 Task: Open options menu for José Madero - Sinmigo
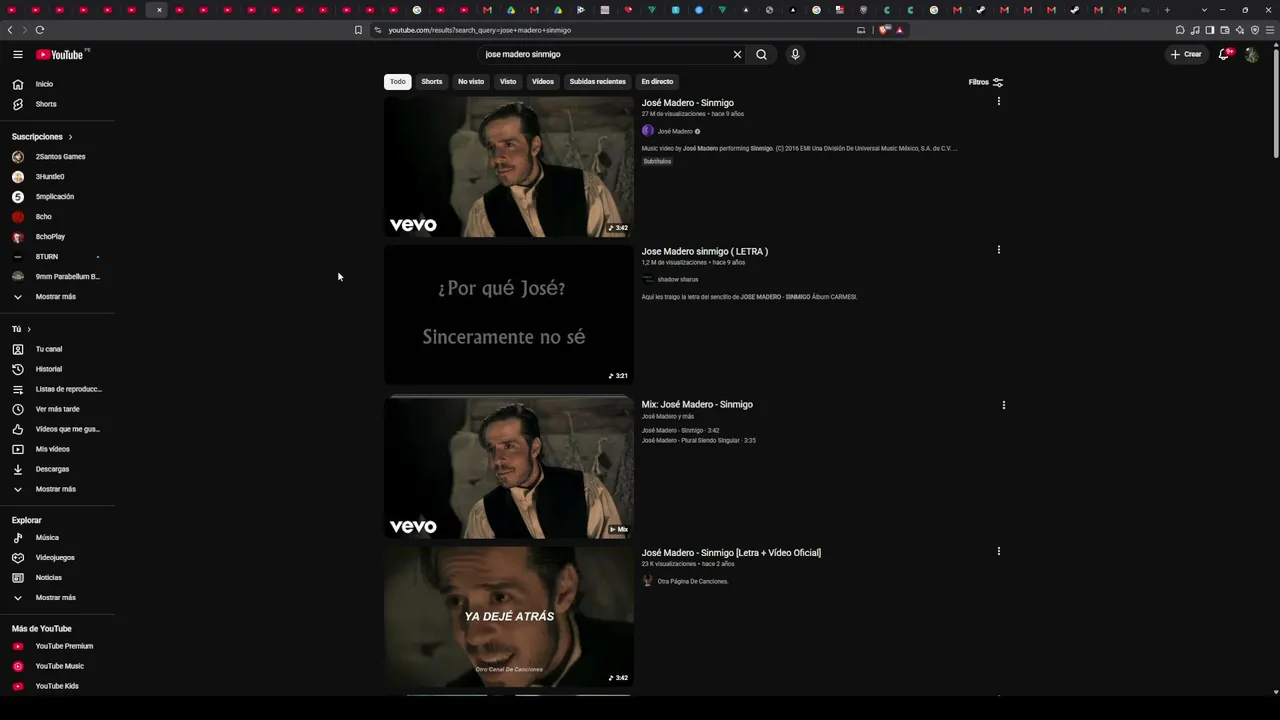tap(998, 101)
